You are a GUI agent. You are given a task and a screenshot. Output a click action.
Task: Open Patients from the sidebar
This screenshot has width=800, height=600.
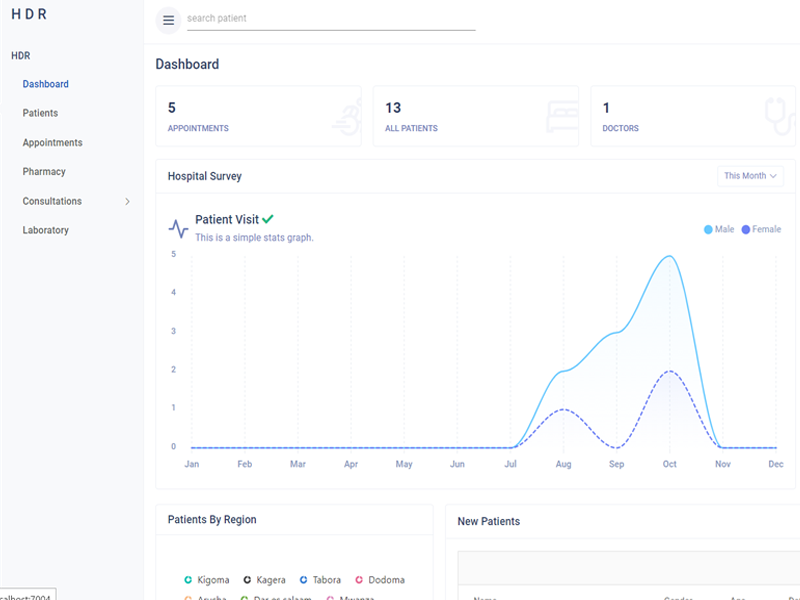tap(40, 114)
